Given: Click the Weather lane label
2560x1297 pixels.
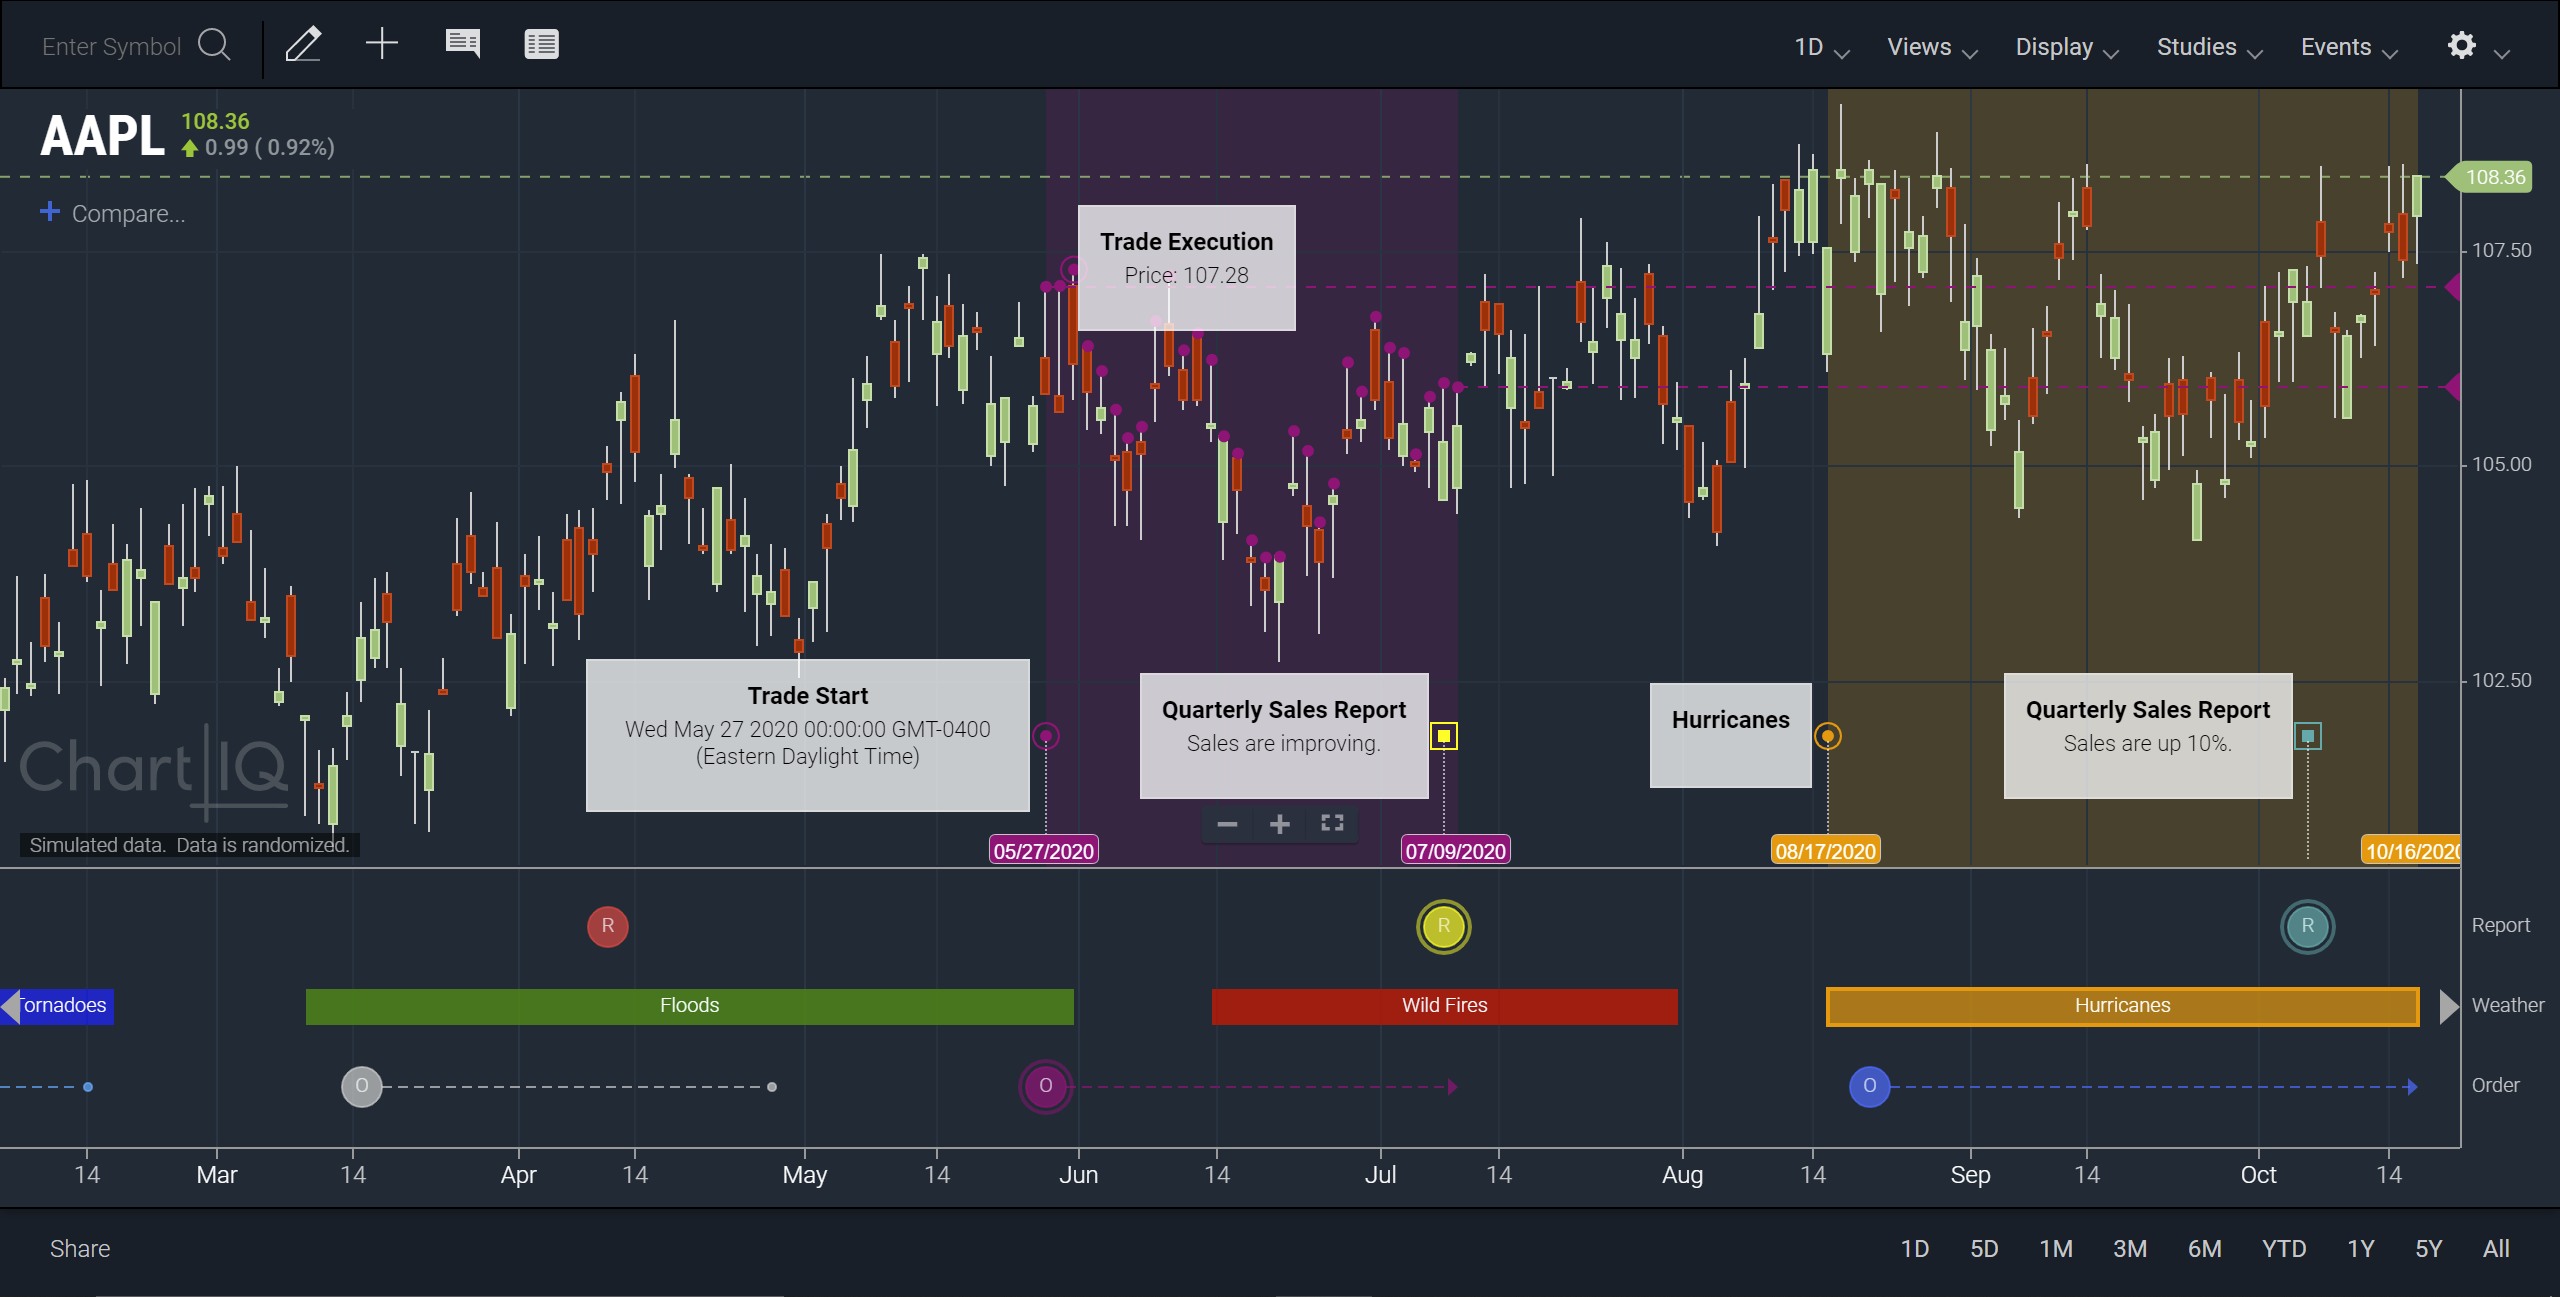Looking at the screenshot, I should (x=2507, y=1005).
